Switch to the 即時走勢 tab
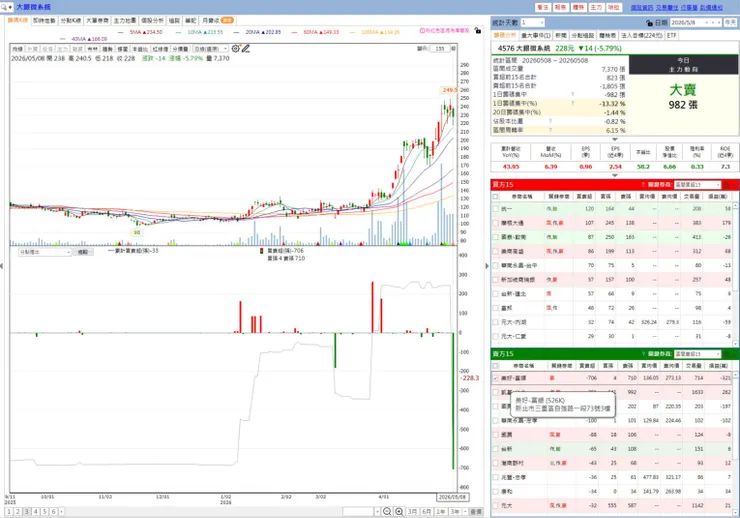This screenshot has height=518, width=740. tap(44, 20)
